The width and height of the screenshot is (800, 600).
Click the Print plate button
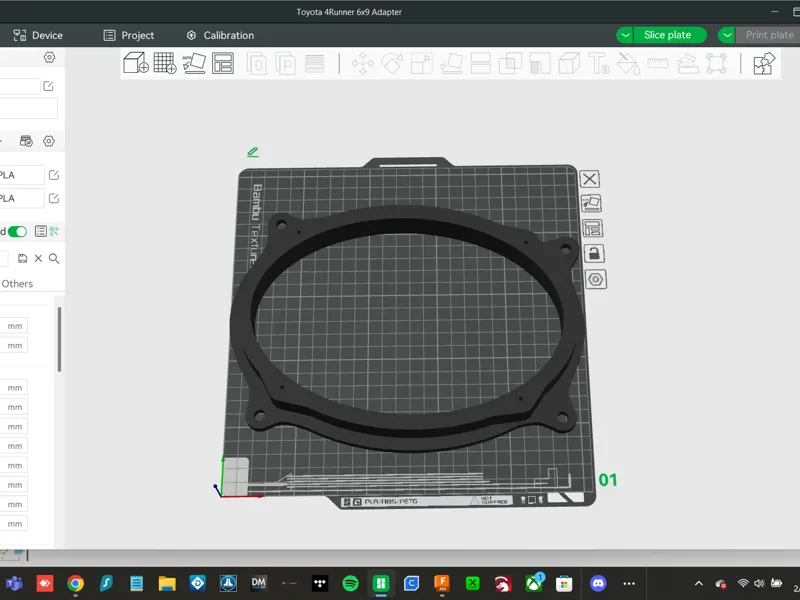click(768, 35)
